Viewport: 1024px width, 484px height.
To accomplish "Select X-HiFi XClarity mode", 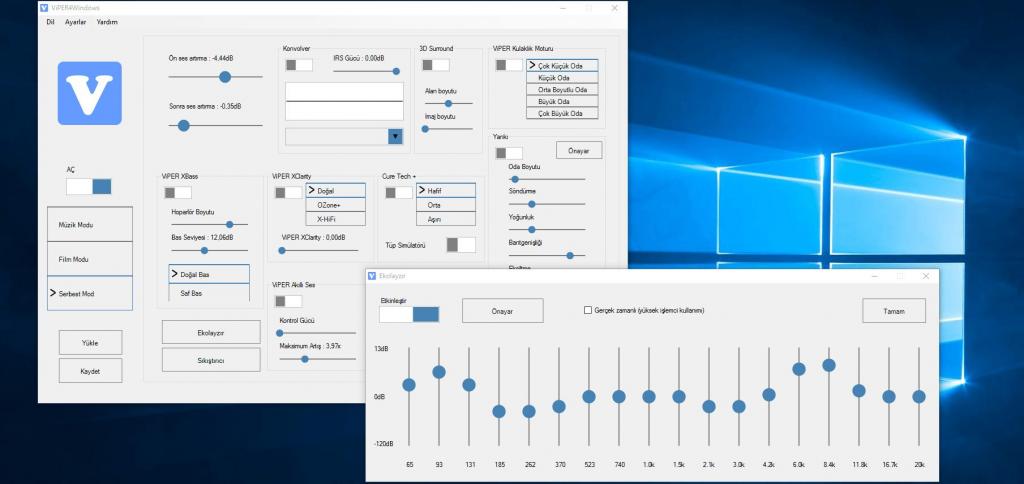I will [x=336, y=219].
